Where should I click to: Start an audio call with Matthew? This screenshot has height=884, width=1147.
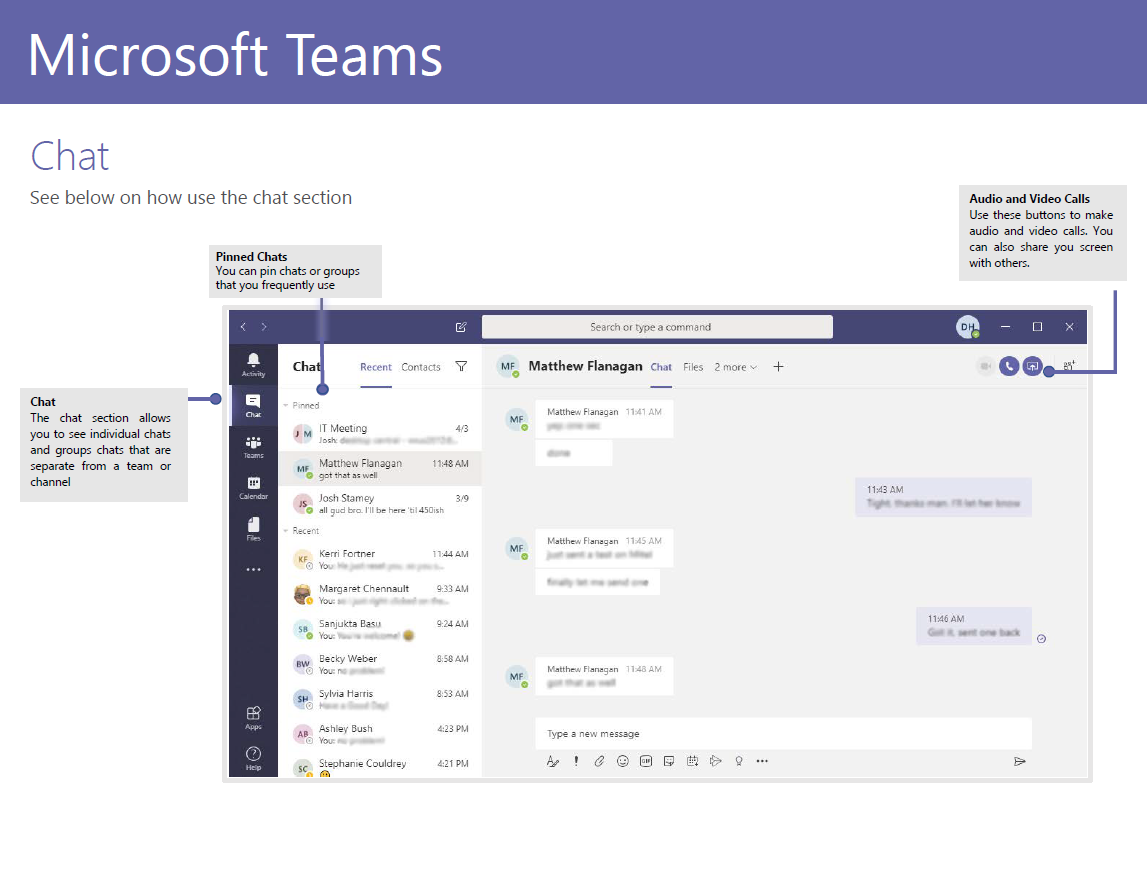tap(1009, 366)
